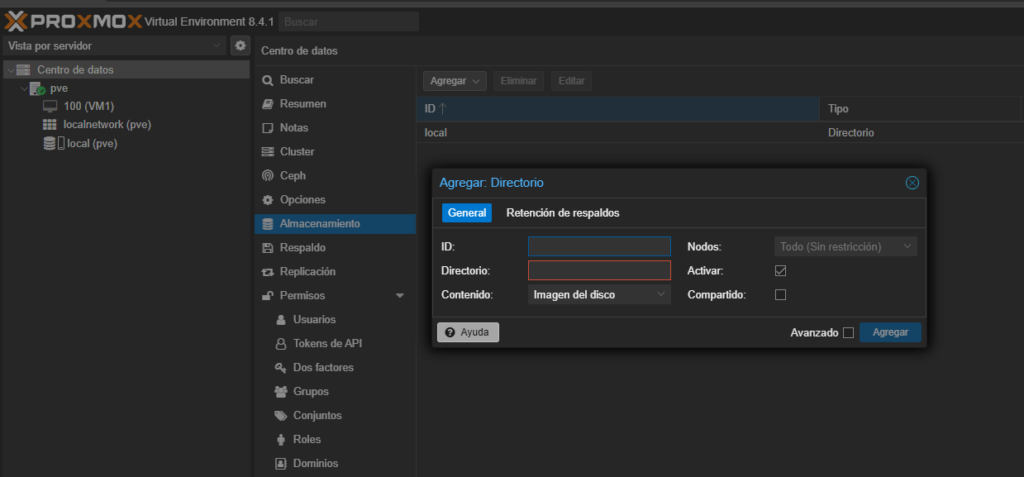Click the localnetwork (pve) grid icon

pos(50,125)
